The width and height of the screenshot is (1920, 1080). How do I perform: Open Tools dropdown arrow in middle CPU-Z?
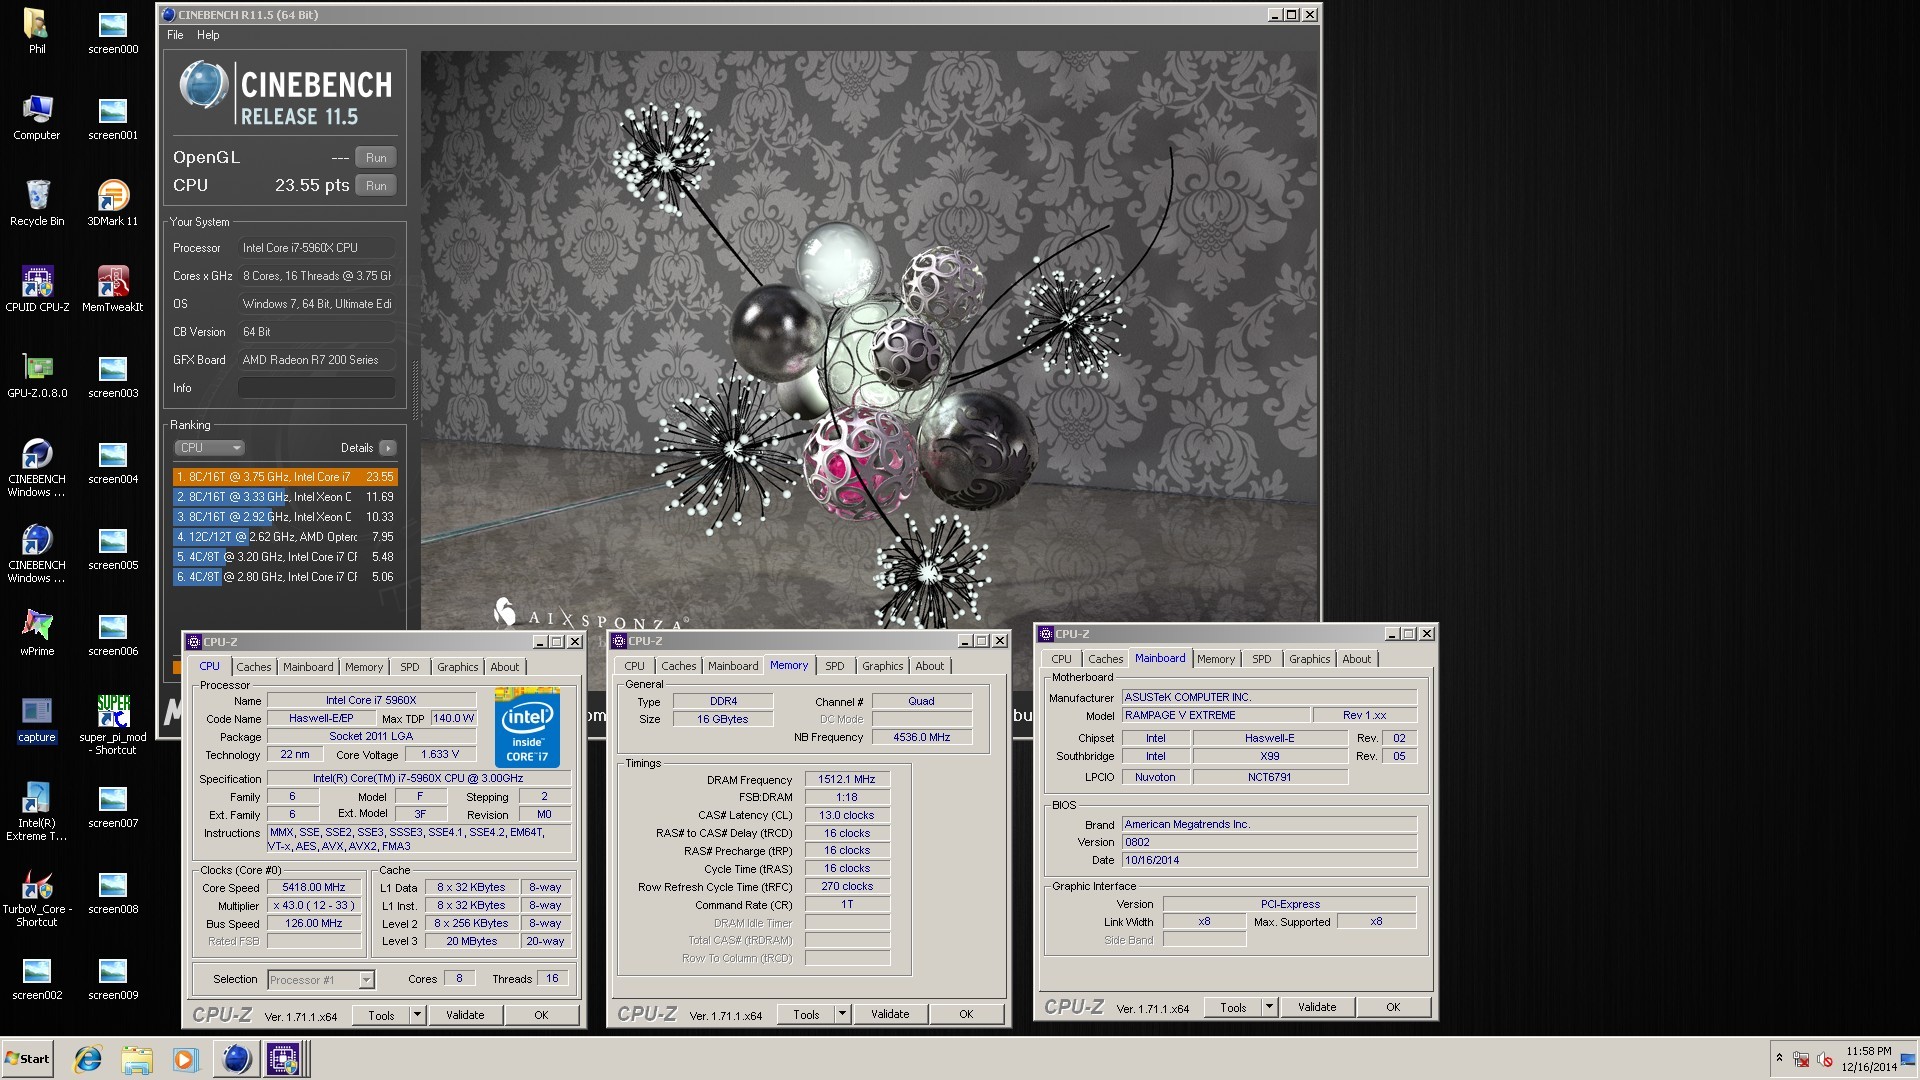pyautogui.click(x=843, y=1014)
